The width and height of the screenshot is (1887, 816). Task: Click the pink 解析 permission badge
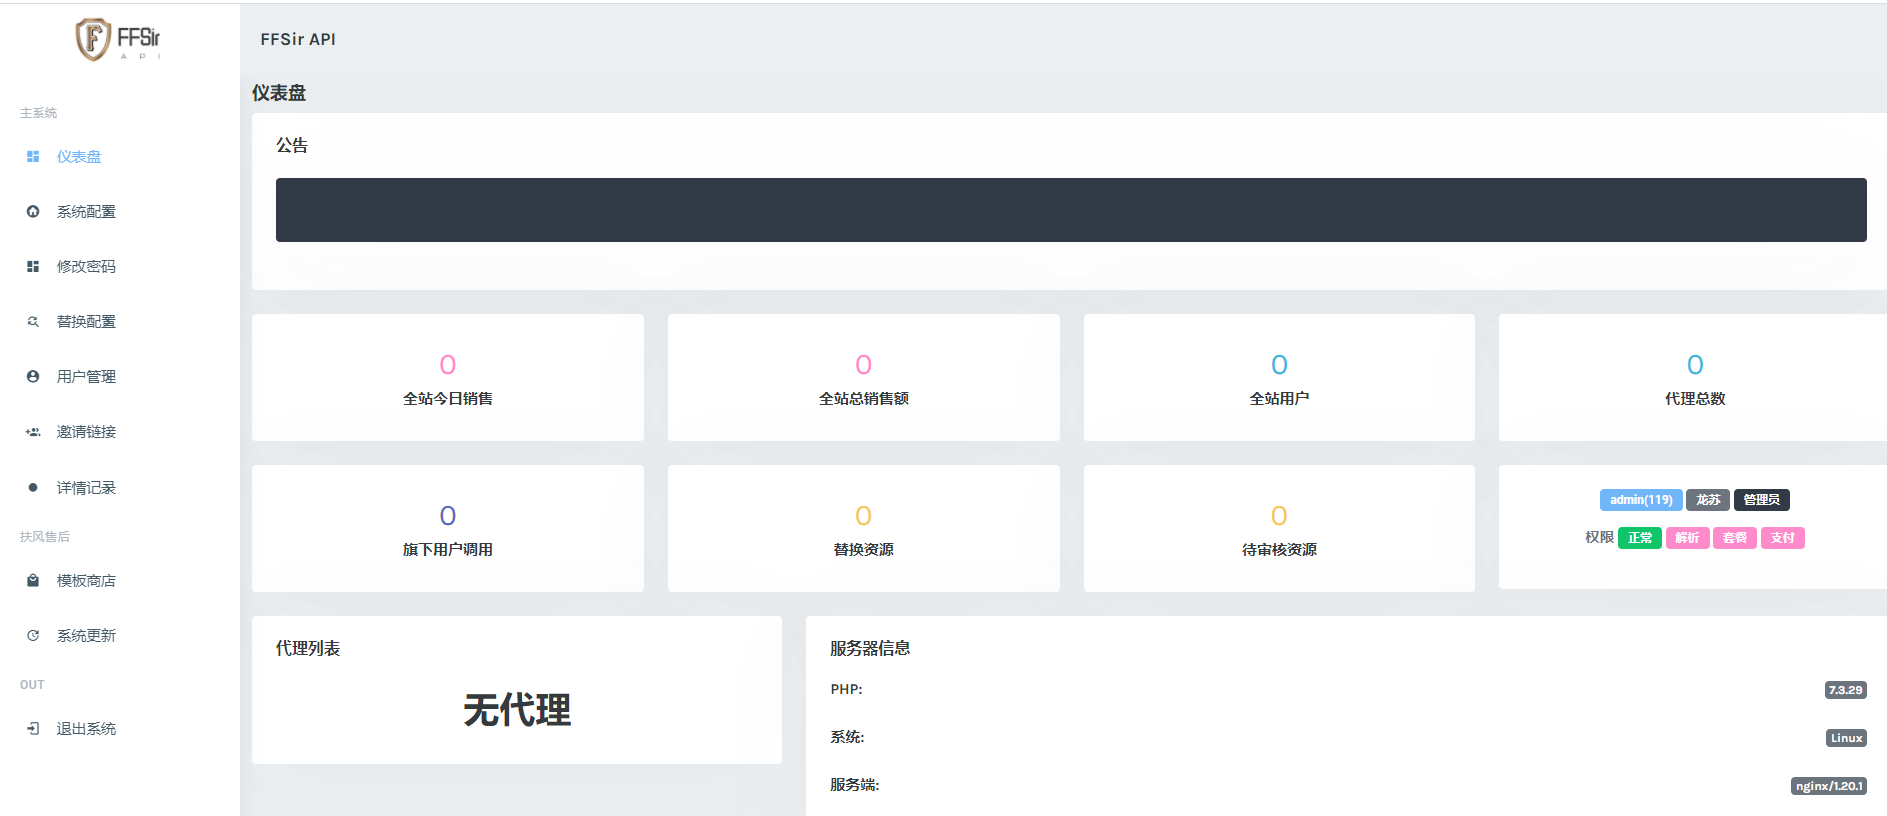click(x=1687, y=538)
